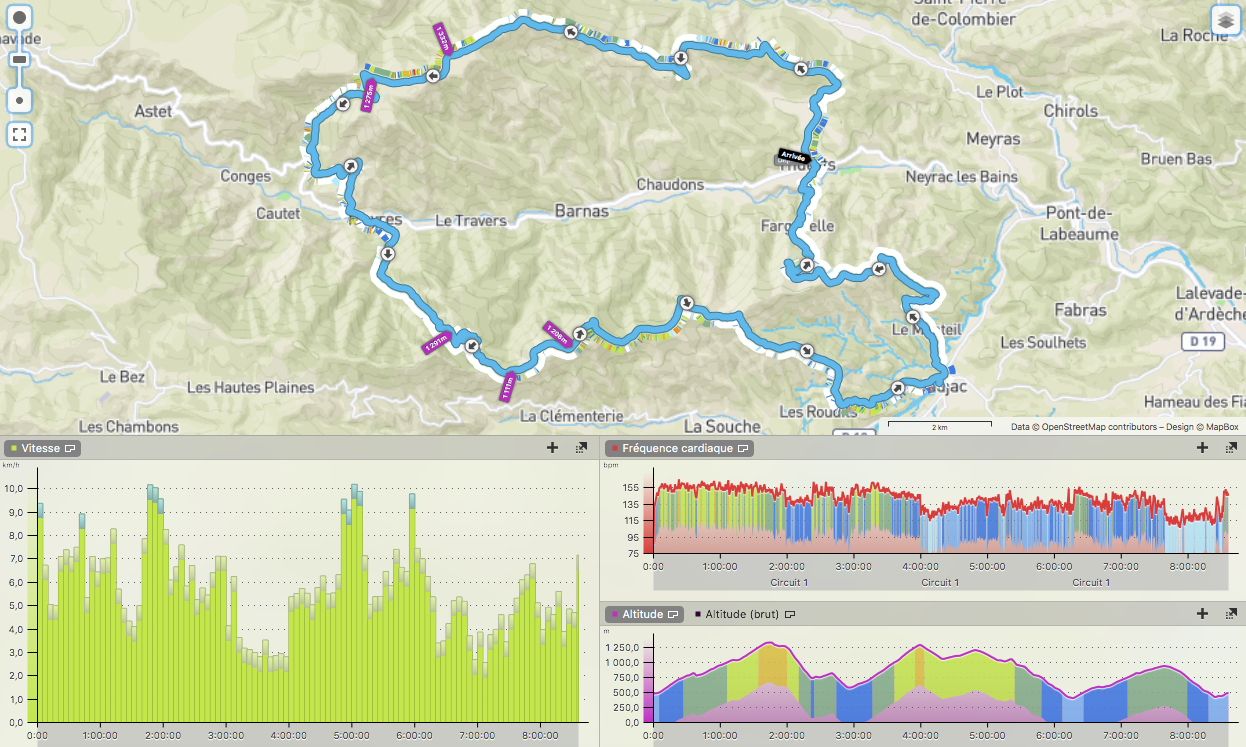Add a chart to the Vitesse panel
The height and width of the screenshot is (747, 1246).
552,448
